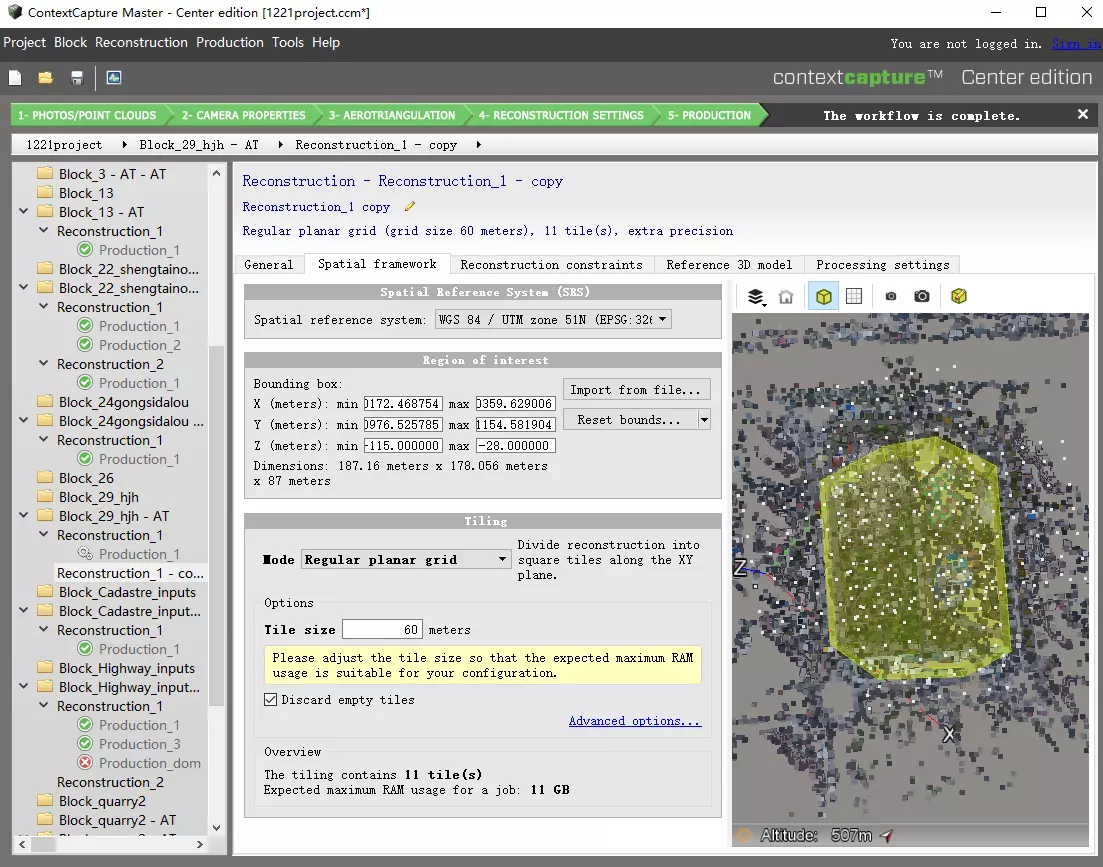Viewport: 1103px width, 867px height.
Task: Open the layers display menu in 3D view
Action: (755, 297)
